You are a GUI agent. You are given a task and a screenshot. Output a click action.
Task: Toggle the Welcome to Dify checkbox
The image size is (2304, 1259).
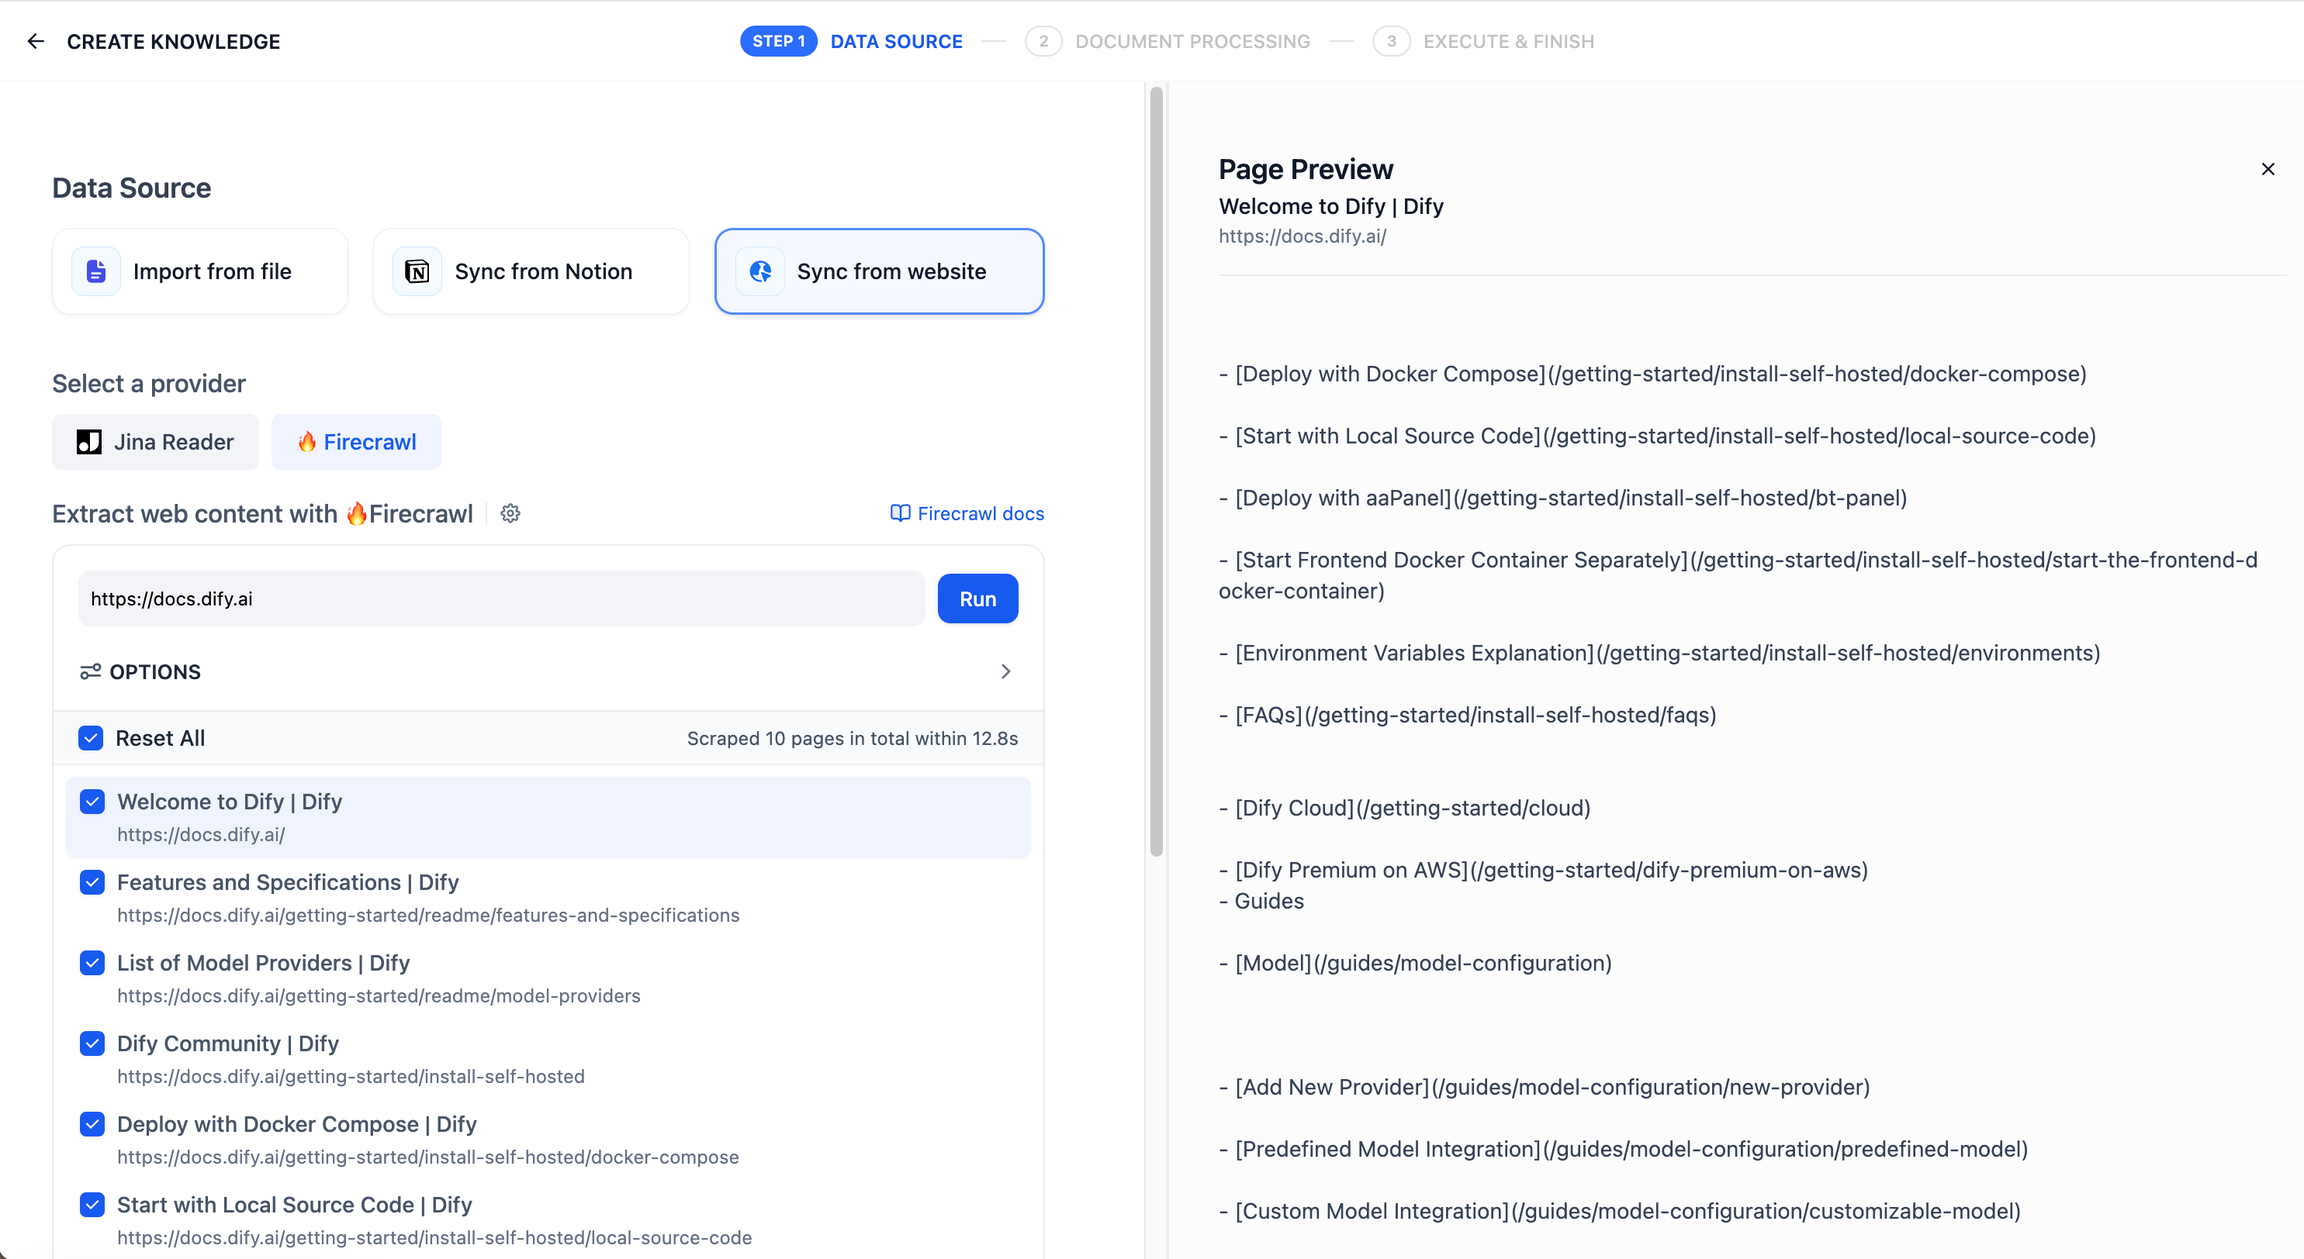pos(93,802)
